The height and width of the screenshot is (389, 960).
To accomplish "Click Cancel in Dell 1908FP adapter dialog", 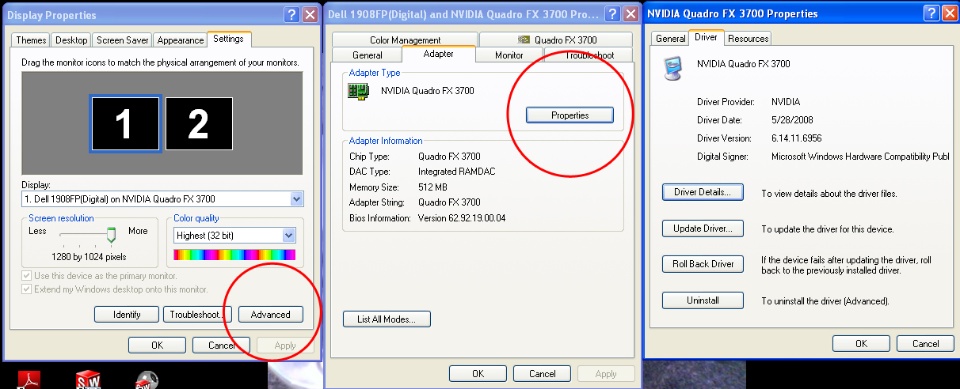I will click(x=542, y=374).
